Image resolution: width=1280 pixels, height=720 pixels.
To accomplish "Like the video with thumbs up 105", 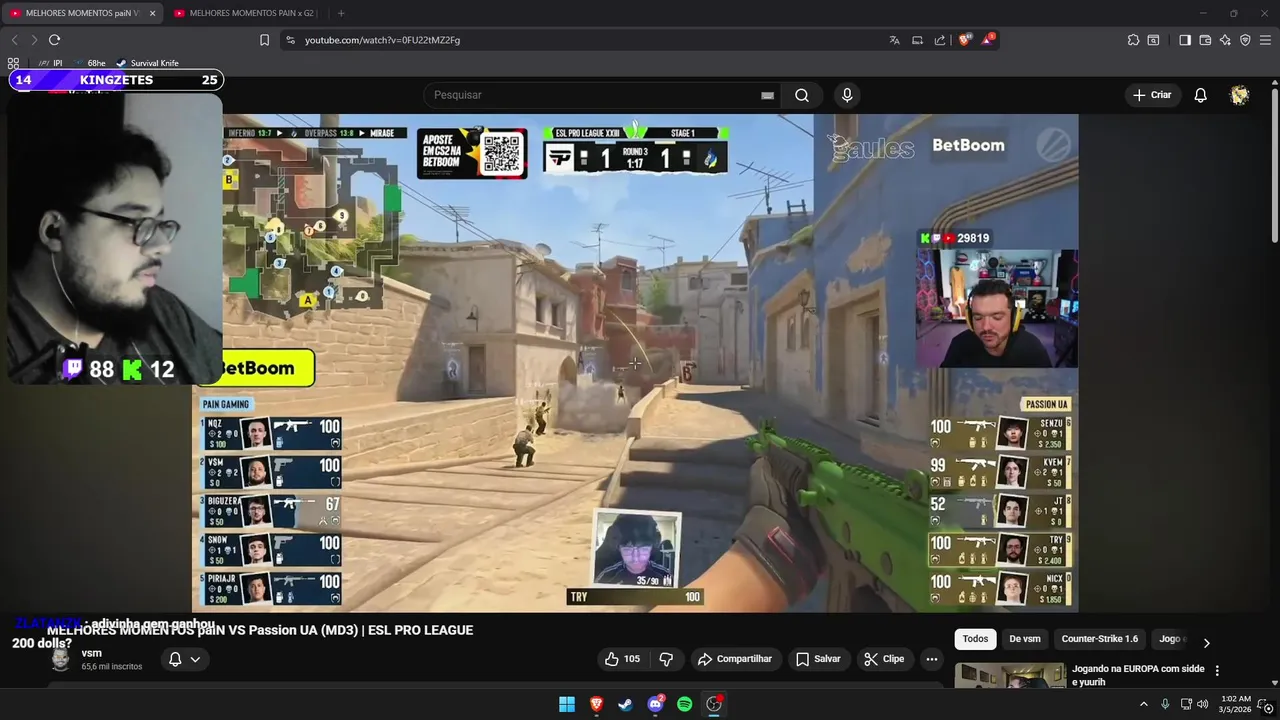I will tap(622, 659).
